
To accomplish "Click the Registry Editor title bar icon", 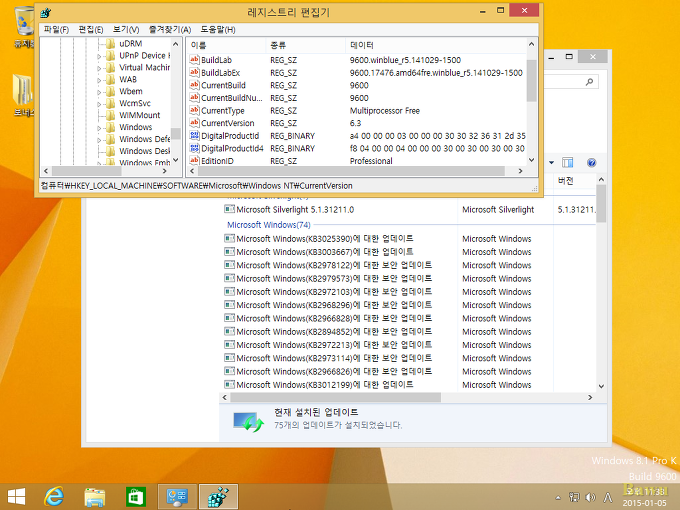I will [x=46, y=13].
